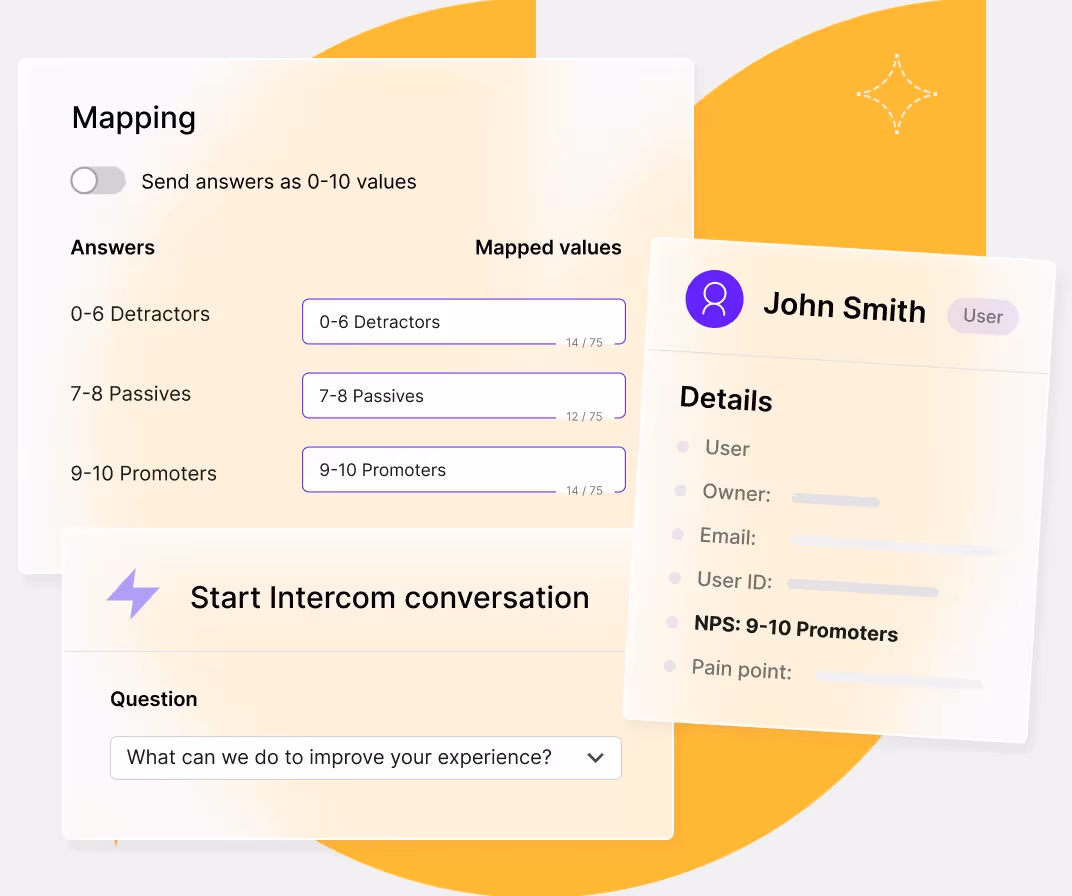
Task: Click the Details heading
Action: 726,399
